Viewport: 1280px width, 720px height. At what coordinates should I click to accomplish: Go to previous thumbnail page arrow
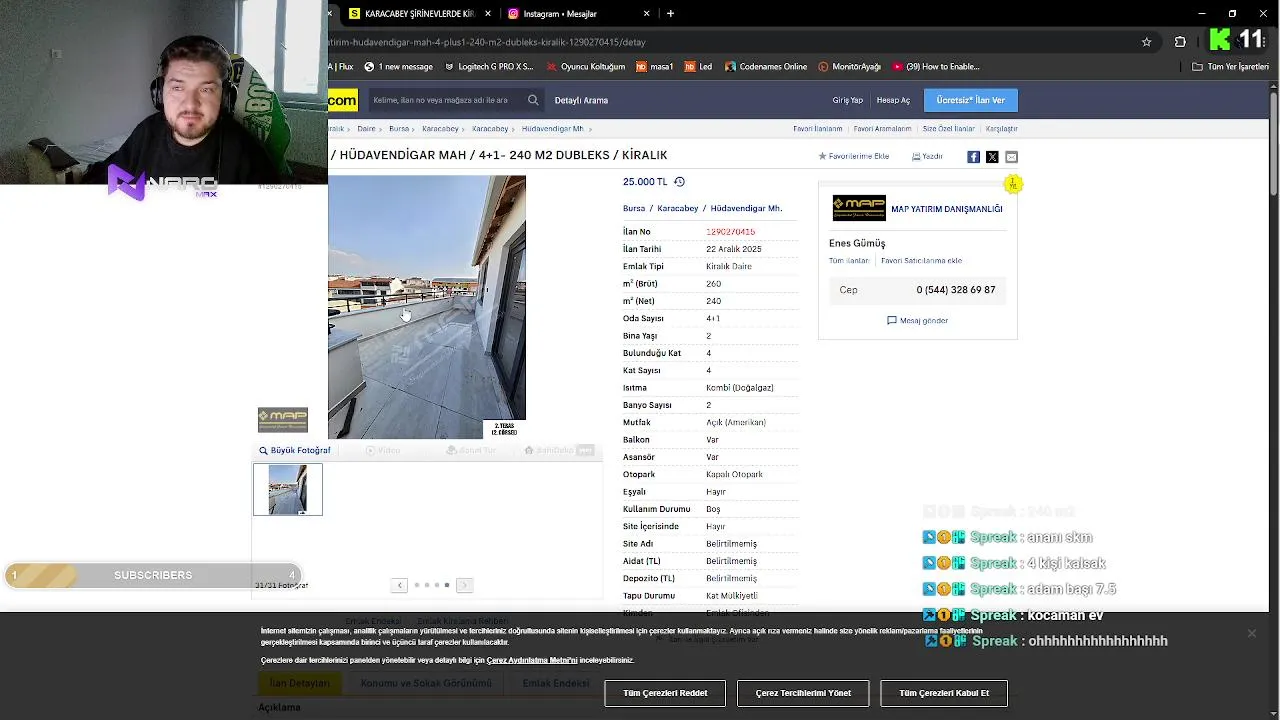399,585
